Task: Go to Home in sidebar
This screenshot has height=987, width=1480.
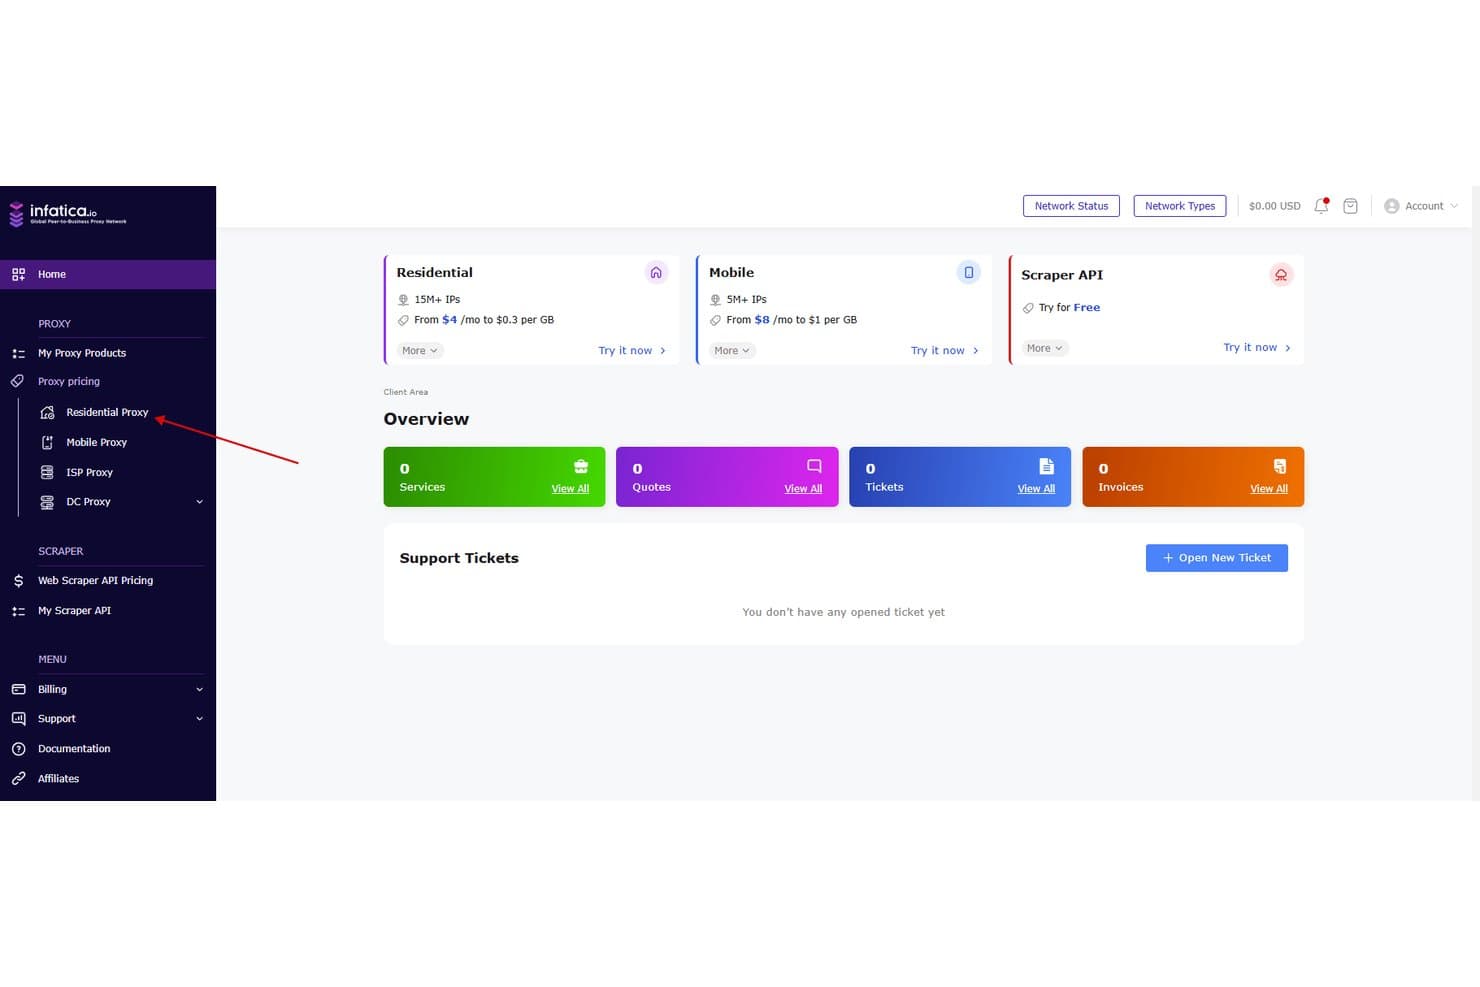Action: click(x=108, y=274)
